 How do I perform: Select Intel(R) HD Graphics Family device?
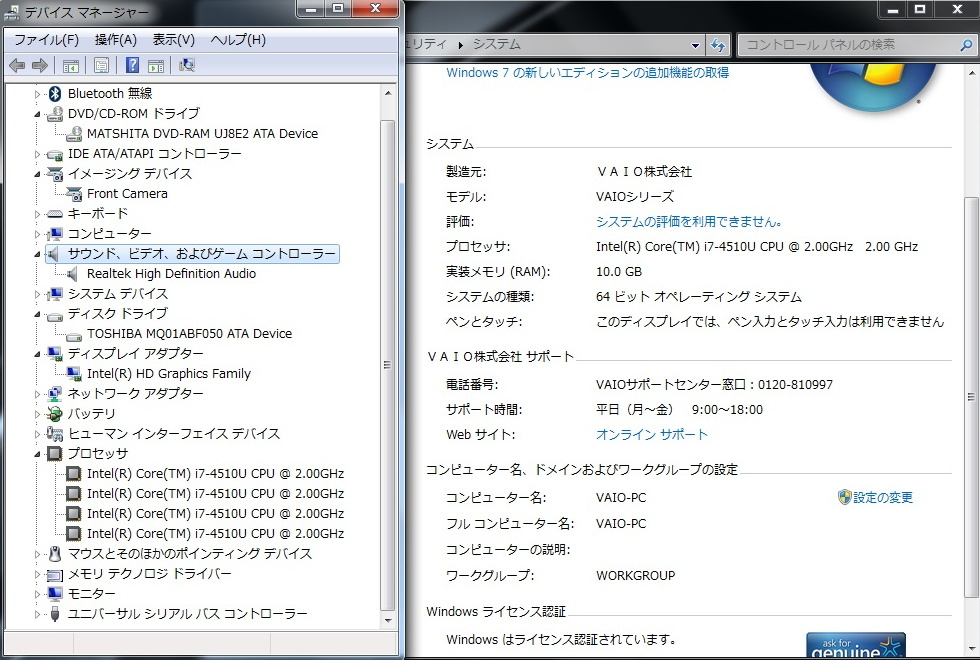168,374
